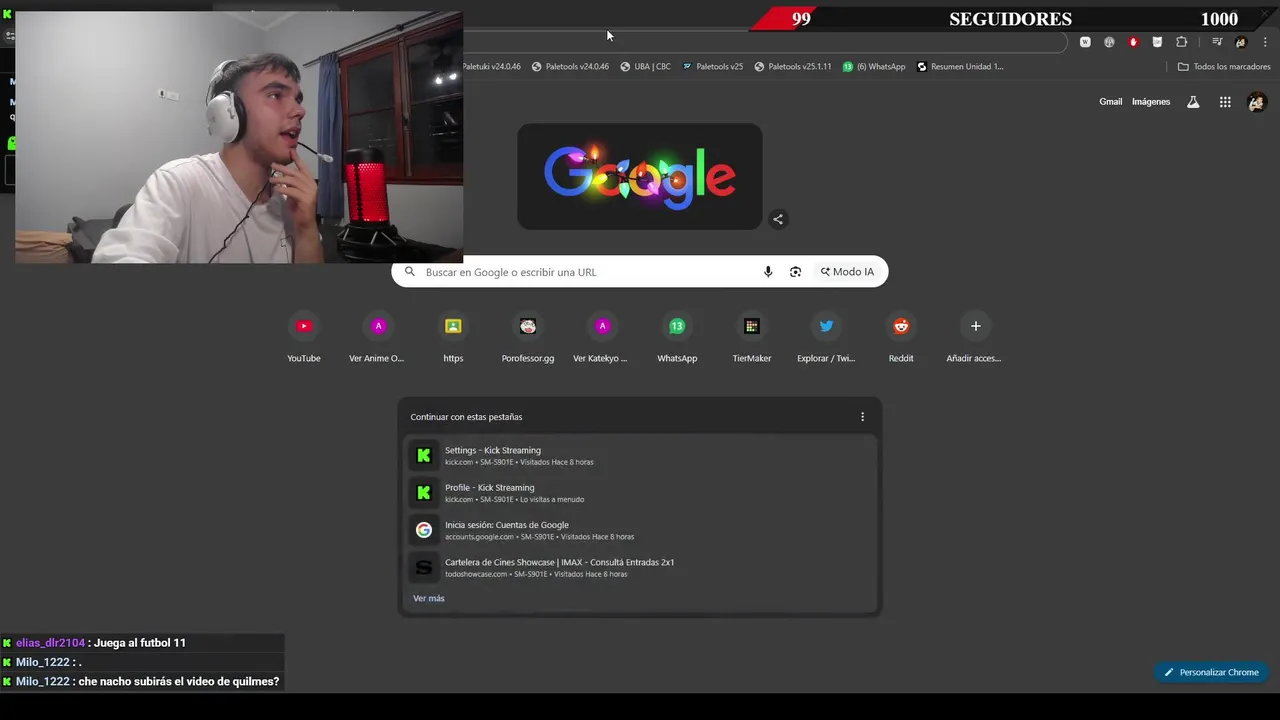The width and height of the screenshot is (1280, 720).
Task: Open Google account profile picture
Action: point(1257,102)
